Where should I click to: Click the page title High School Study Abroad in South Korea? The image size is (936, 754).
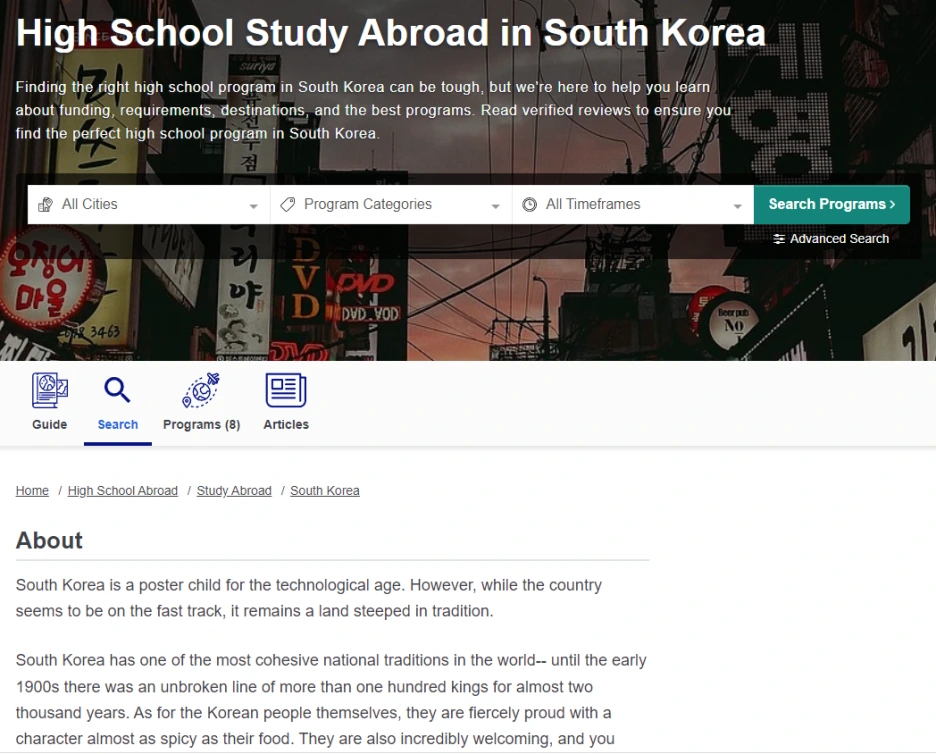click(390, 33)
